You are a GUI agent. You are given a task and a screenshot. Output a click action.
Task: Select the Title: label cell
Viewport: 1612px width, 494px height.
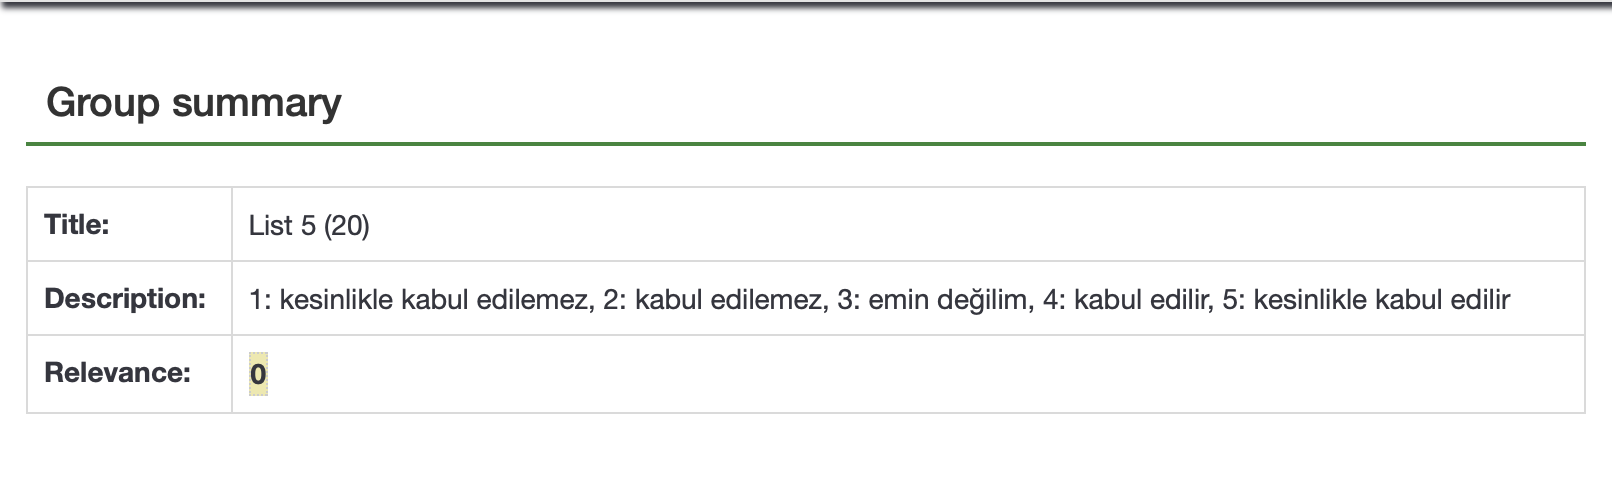pyautogui.click(x=77, y=225)
